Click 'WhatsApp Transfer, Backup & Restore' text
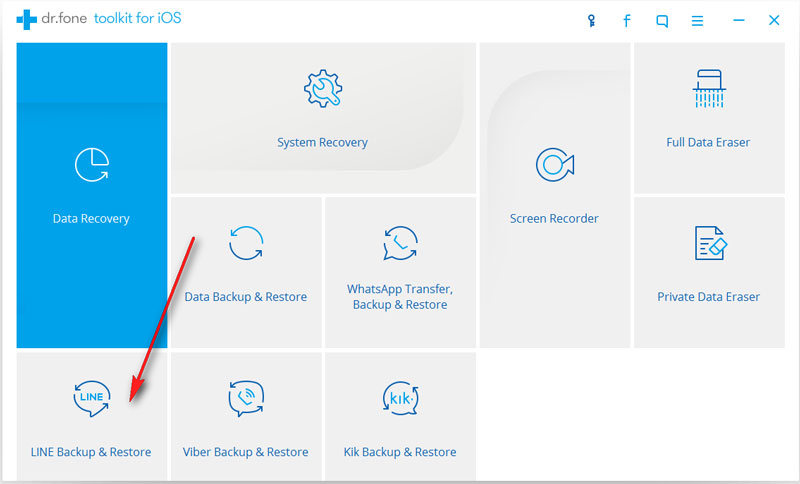 click(400, 297)
